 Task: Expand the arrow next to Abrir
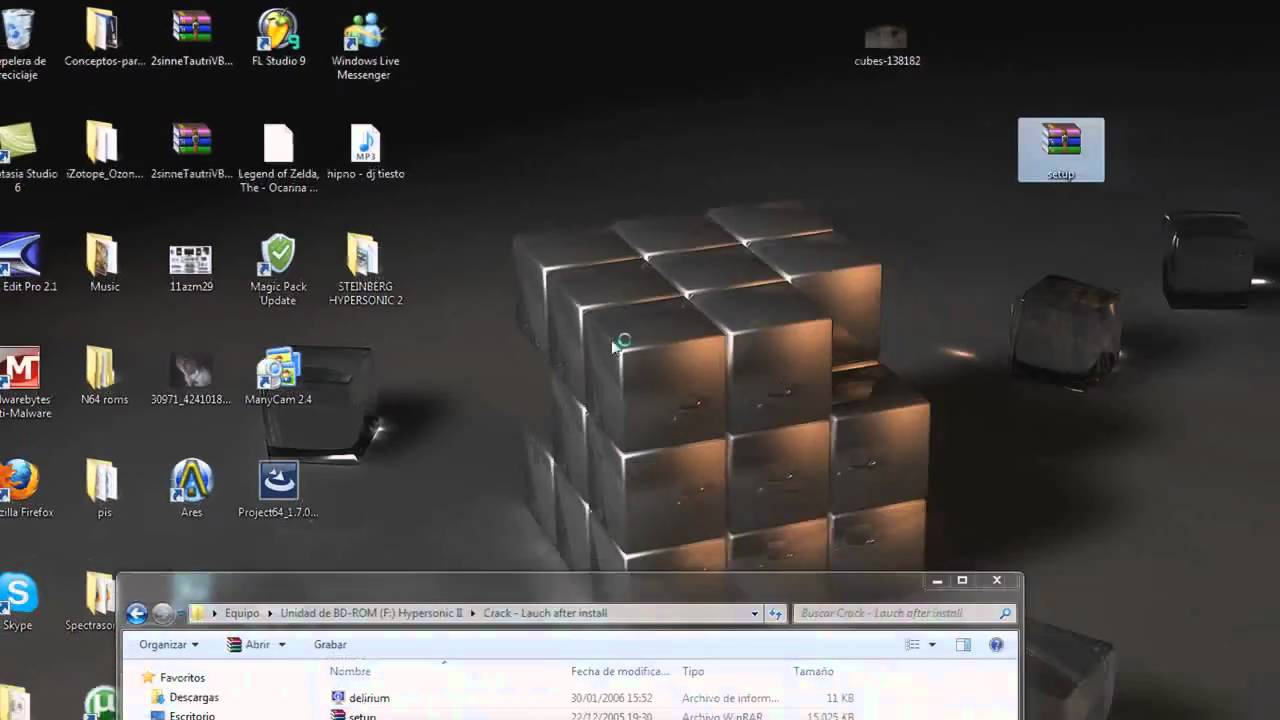[x=282, y=645]
